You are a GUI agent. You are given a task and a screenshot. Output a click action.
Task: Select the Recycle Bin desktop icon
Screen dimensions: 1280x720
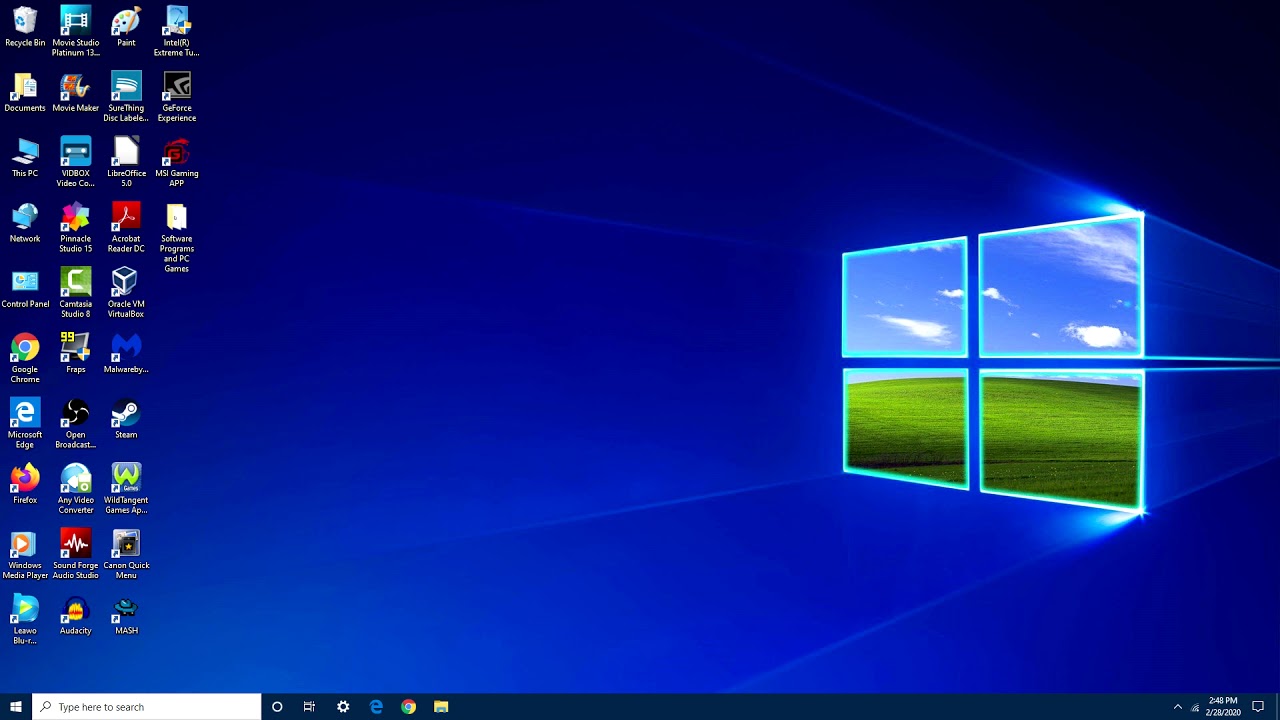tap(25, 27)
